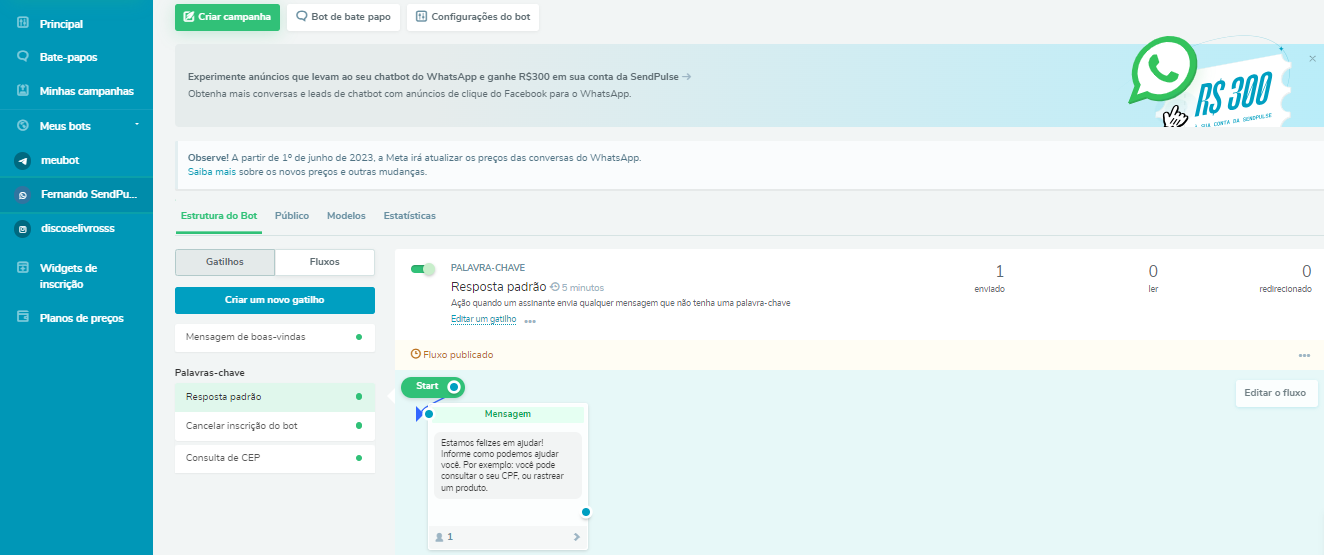The height and width of the screenshot is (555, 1324).
Task: Click the PALAVRA-CHAVE label
Action: (x=487, y=267)
